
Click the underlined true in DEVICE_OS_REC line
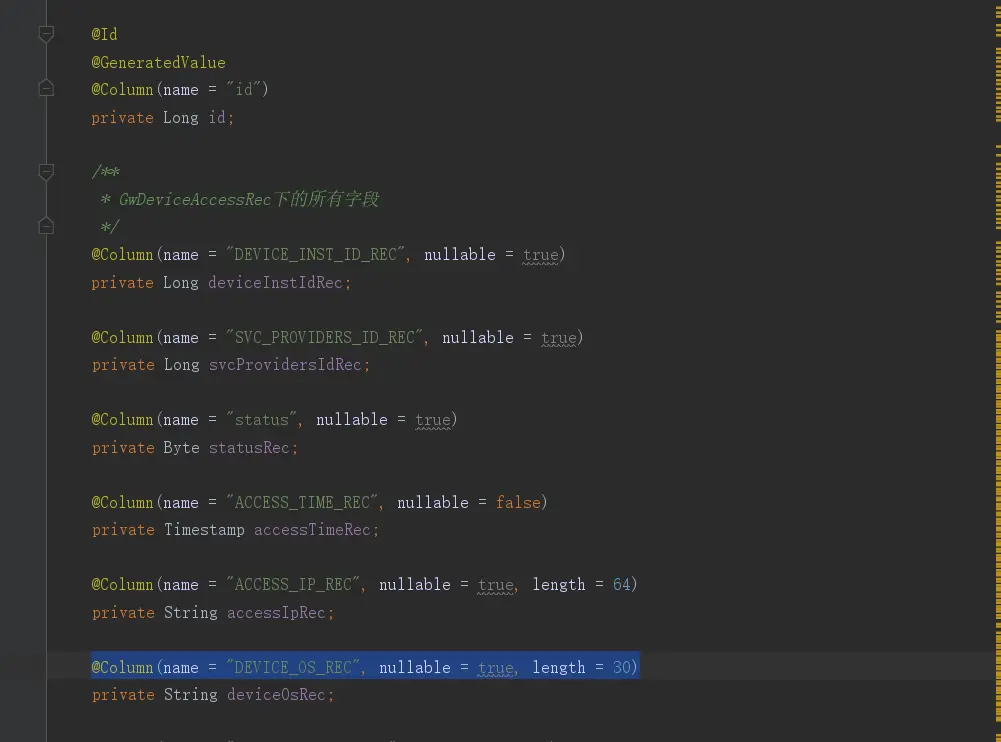[x=495, y=668]
